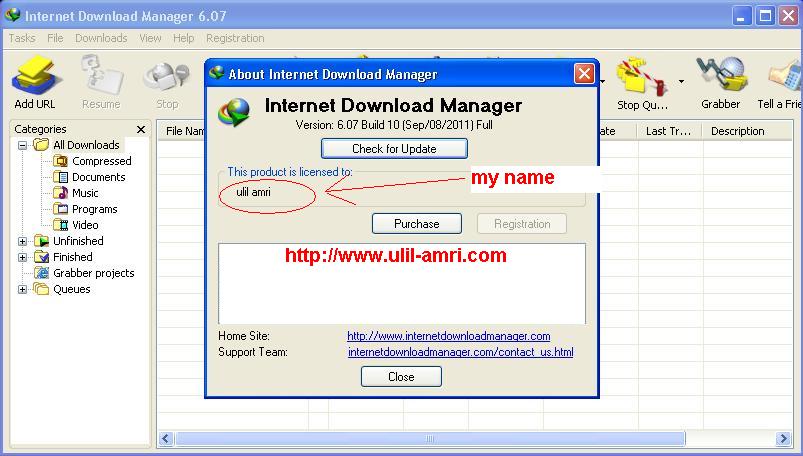Expand the Queues tree node

click(23, 289)
